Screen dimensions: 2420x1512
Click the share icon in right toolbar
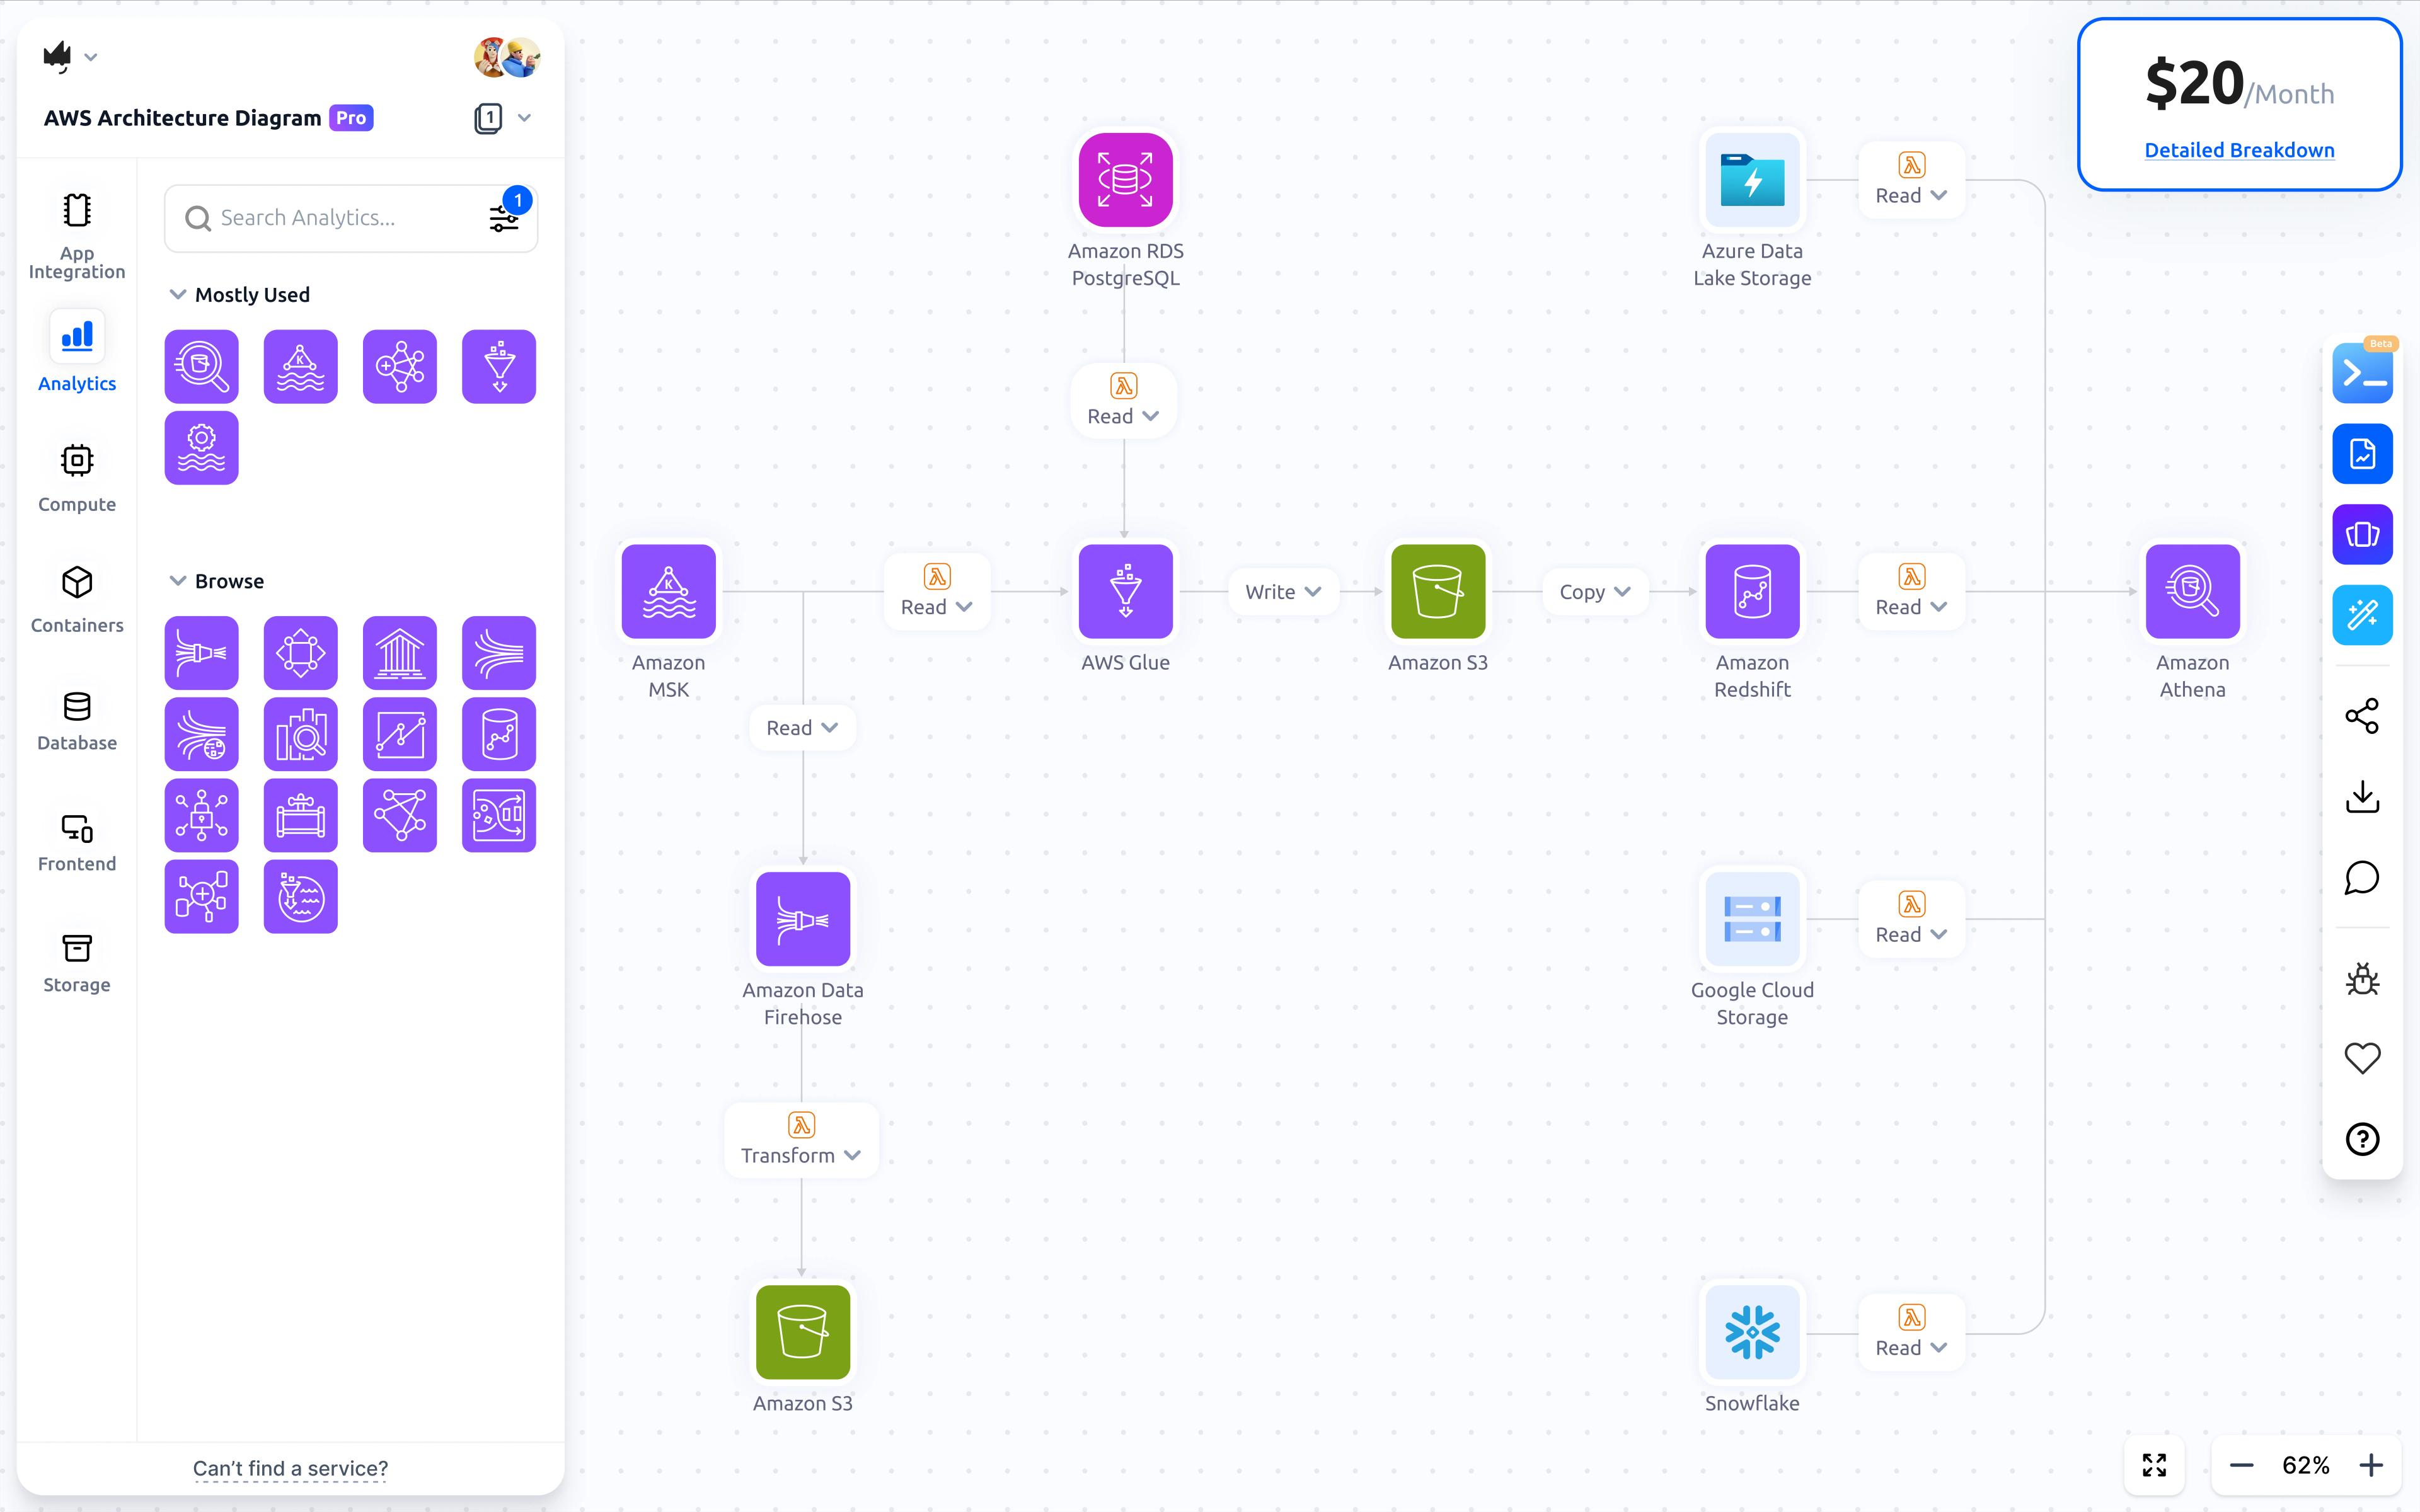(2361, 716)
